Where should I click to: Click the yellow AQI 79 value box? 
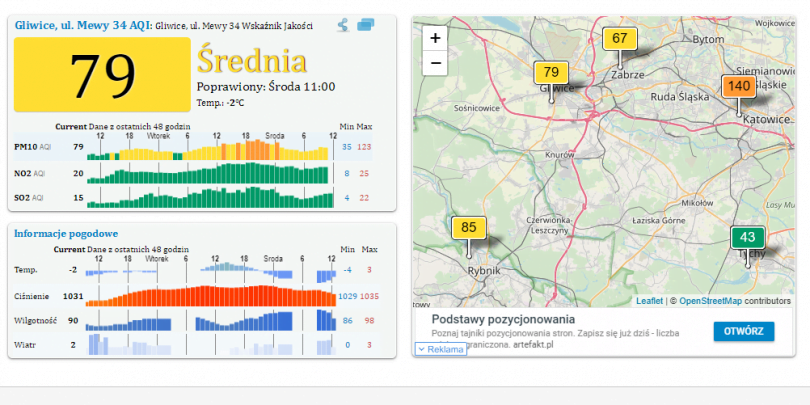tap(101, 75)
